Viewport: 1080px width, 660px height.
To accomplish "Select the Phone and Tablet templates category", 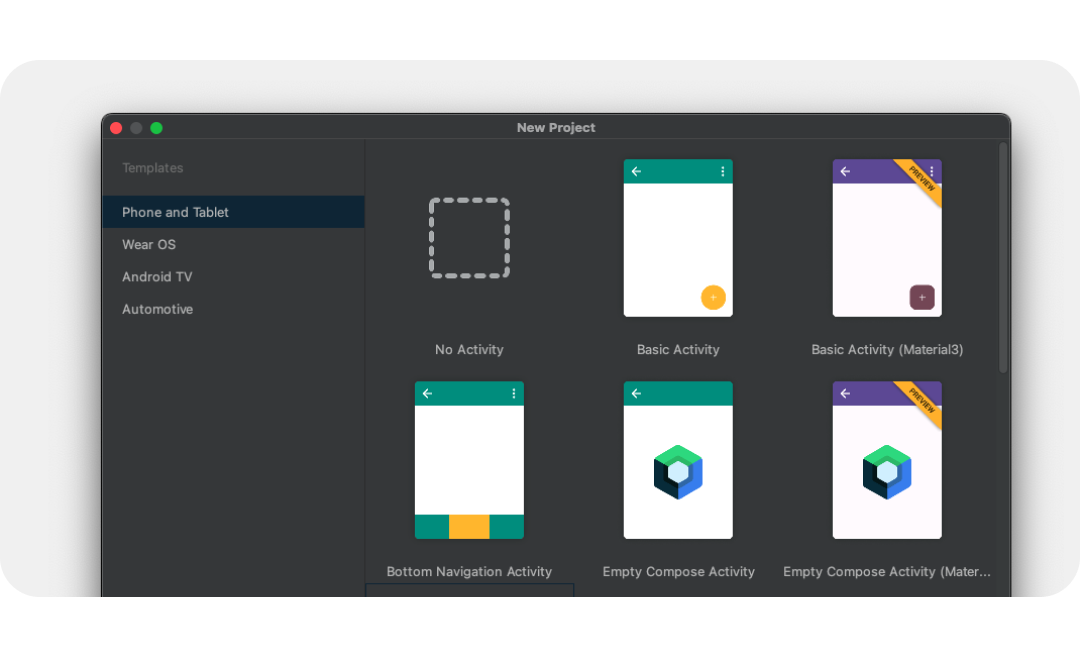I will click(x=175, y=212).
